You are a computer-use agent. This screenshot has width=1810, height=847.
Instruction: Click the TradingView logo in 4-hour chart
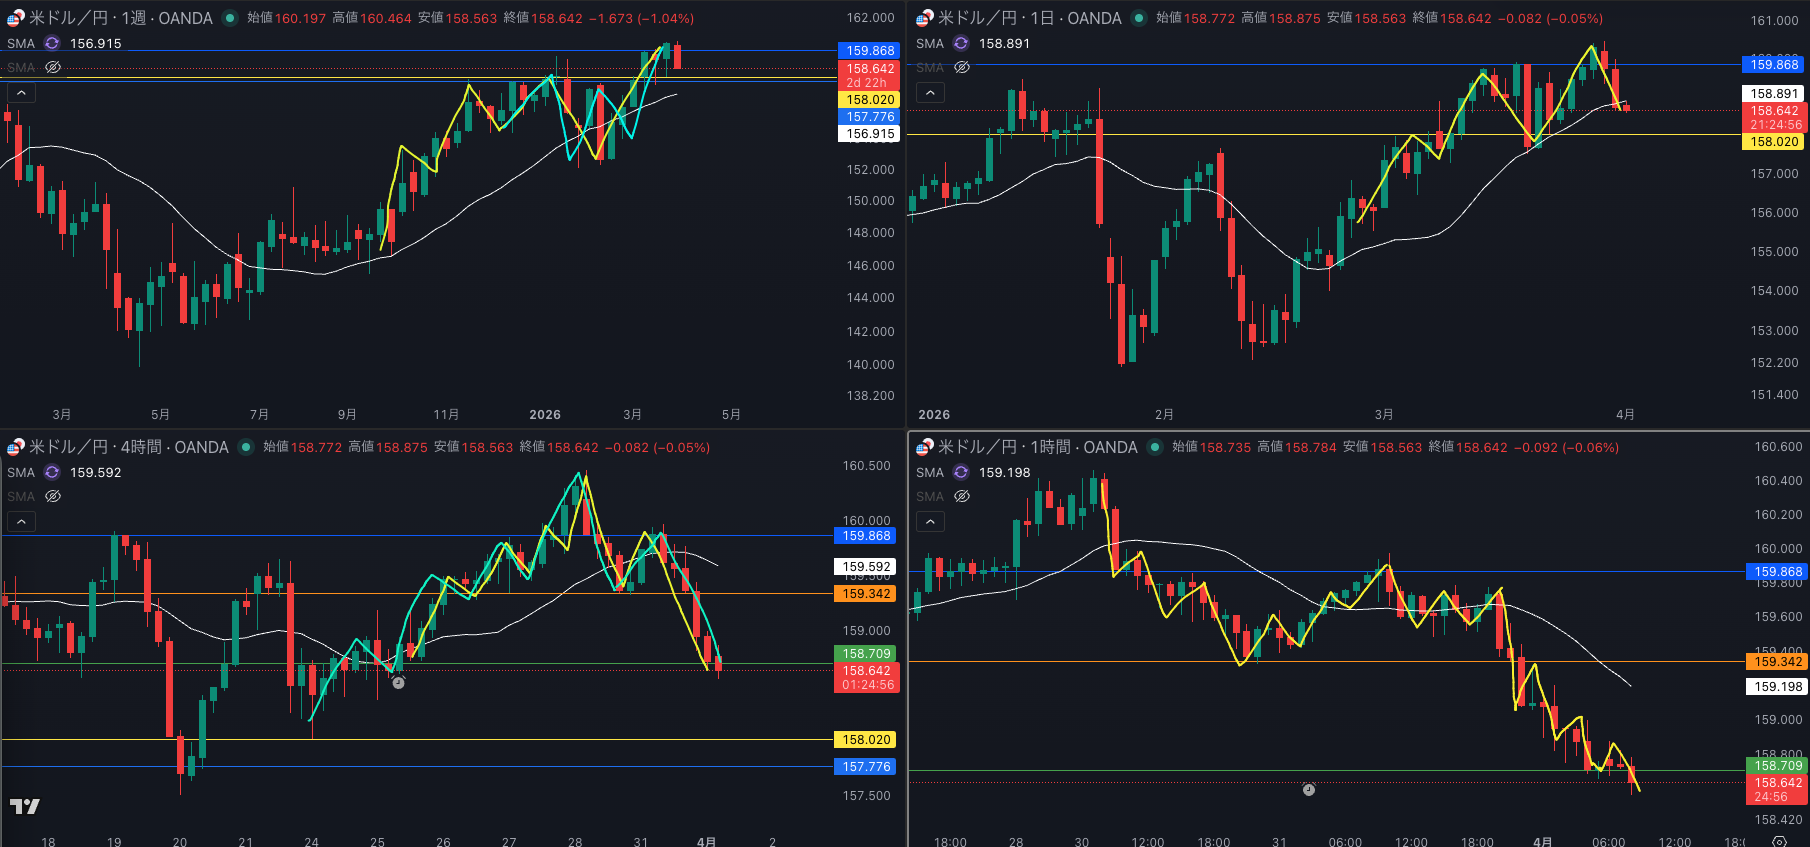click(25, 806)
